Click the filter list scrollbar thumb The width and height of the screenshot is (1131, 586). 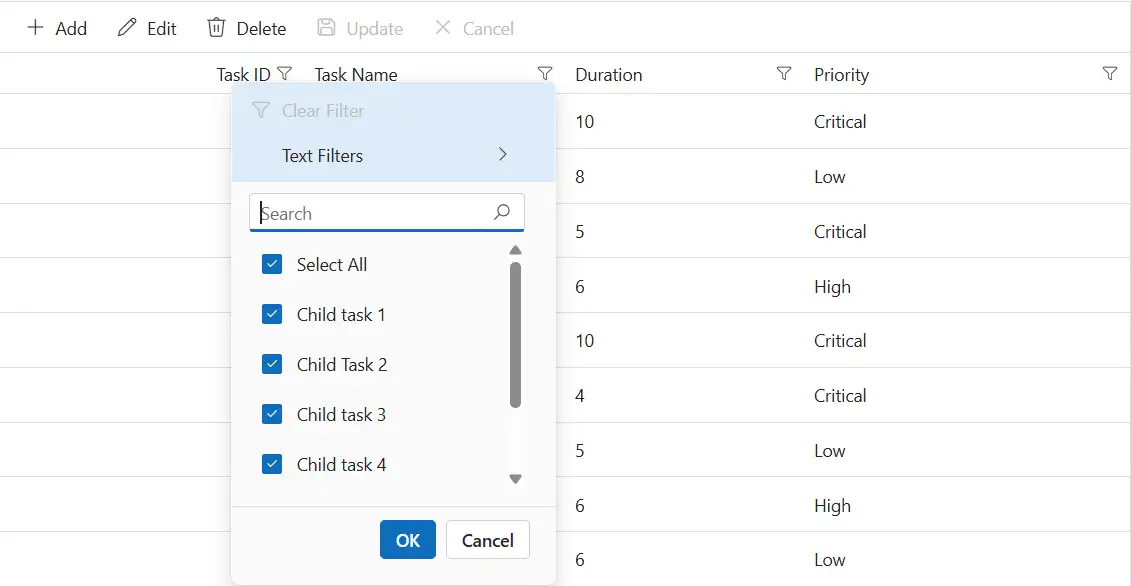(x=515, y=335)
